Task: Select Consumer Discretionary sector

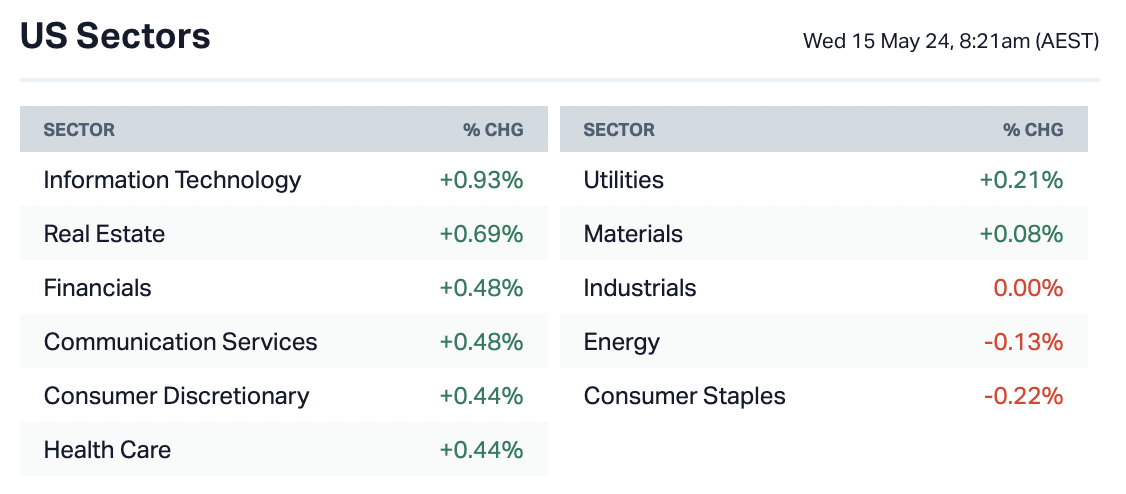Action: tap(176, 396)
